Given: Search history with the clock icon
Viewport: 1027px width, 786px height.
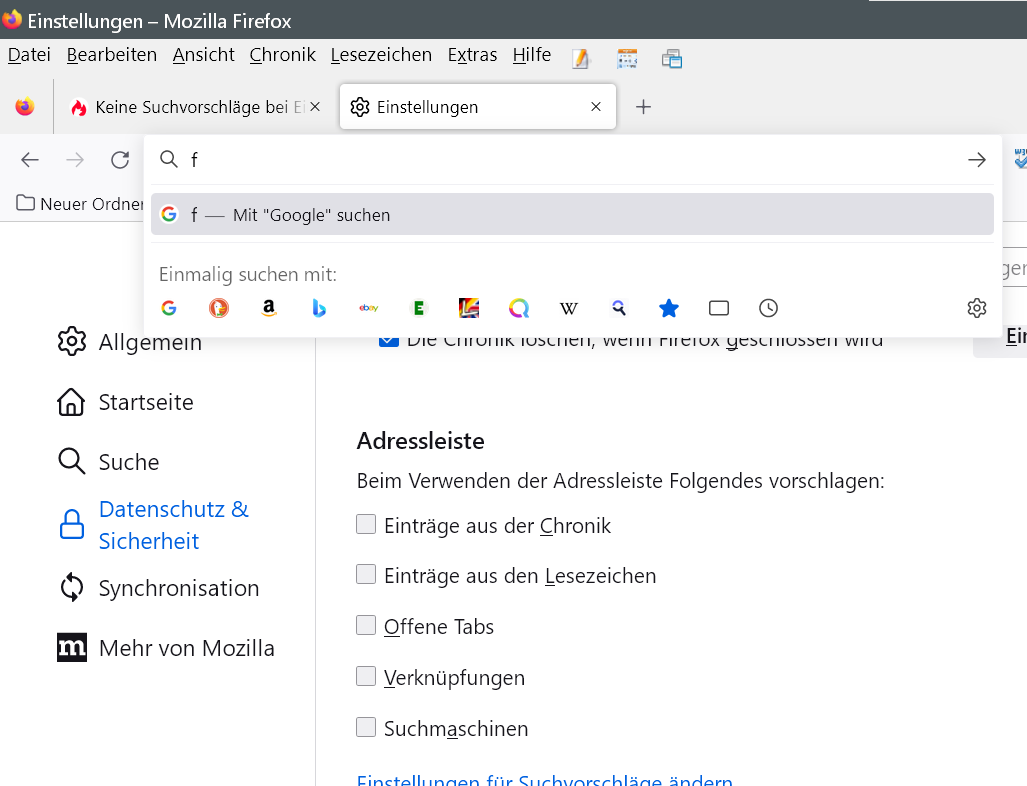Looking at the screenshot, I should pos(768,308).
